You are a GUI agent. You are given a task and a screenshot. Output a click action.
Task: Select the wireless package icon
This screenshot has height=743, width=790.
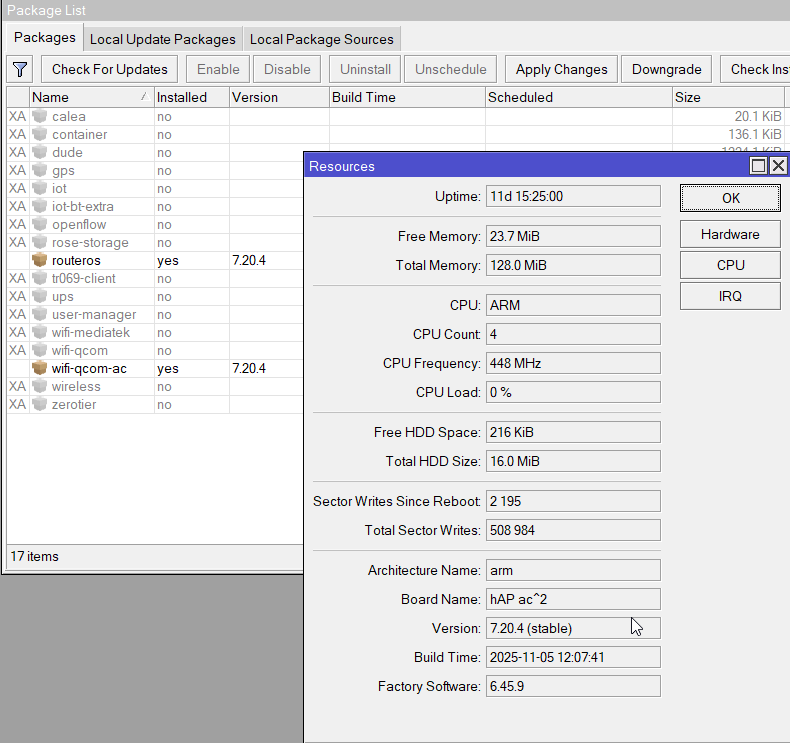[40, 386]
